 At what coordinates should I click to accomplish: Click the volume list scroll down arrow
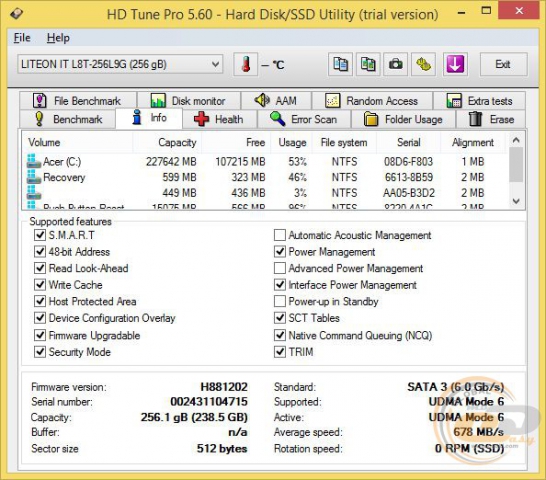(x=516, y=201)
